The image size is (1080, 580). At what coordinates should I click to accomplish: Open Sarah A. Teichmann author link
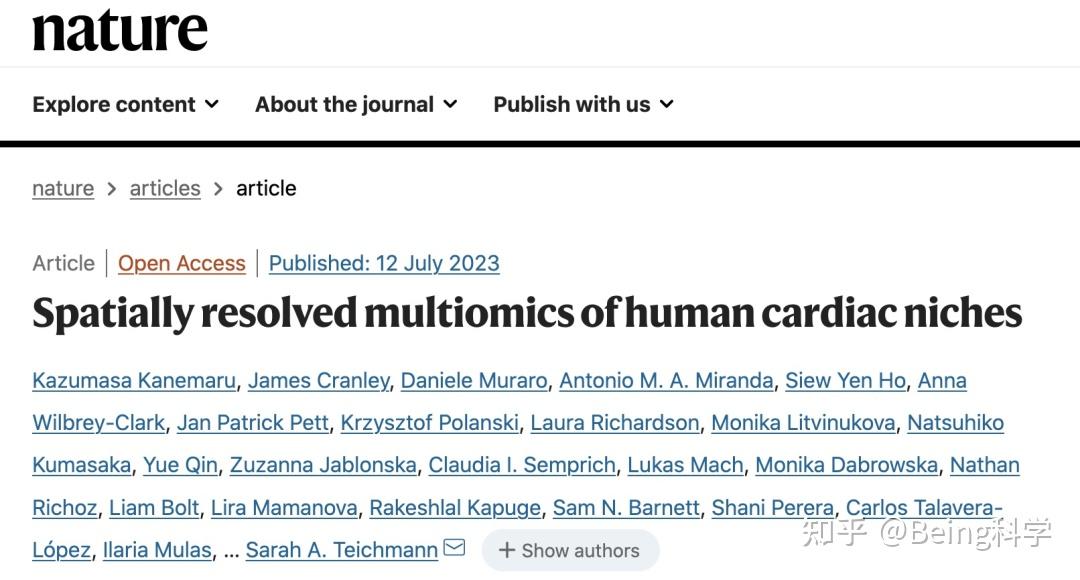(342, 550)
